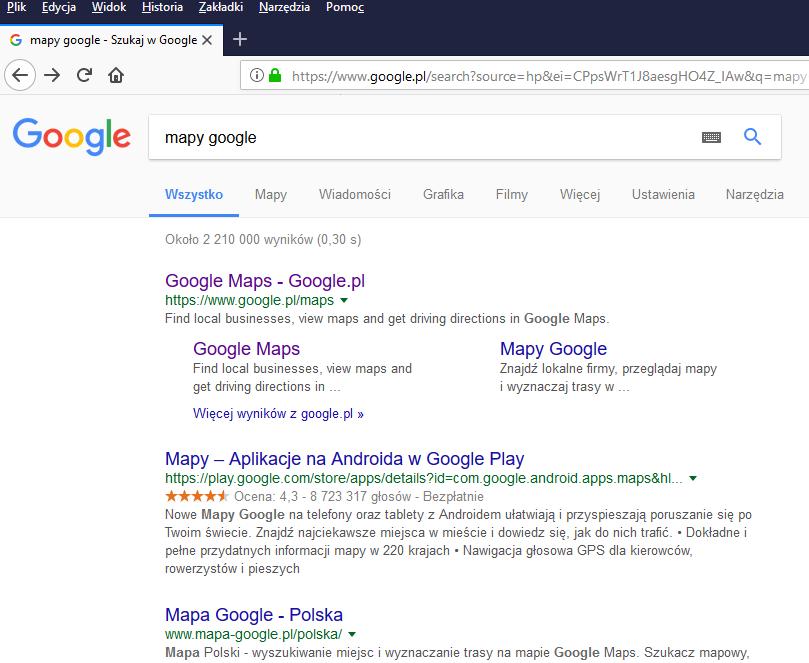809x663 pixels.
Task: Click the https://www.google.pl/maps green URL
Action: (x=249, y=300)
